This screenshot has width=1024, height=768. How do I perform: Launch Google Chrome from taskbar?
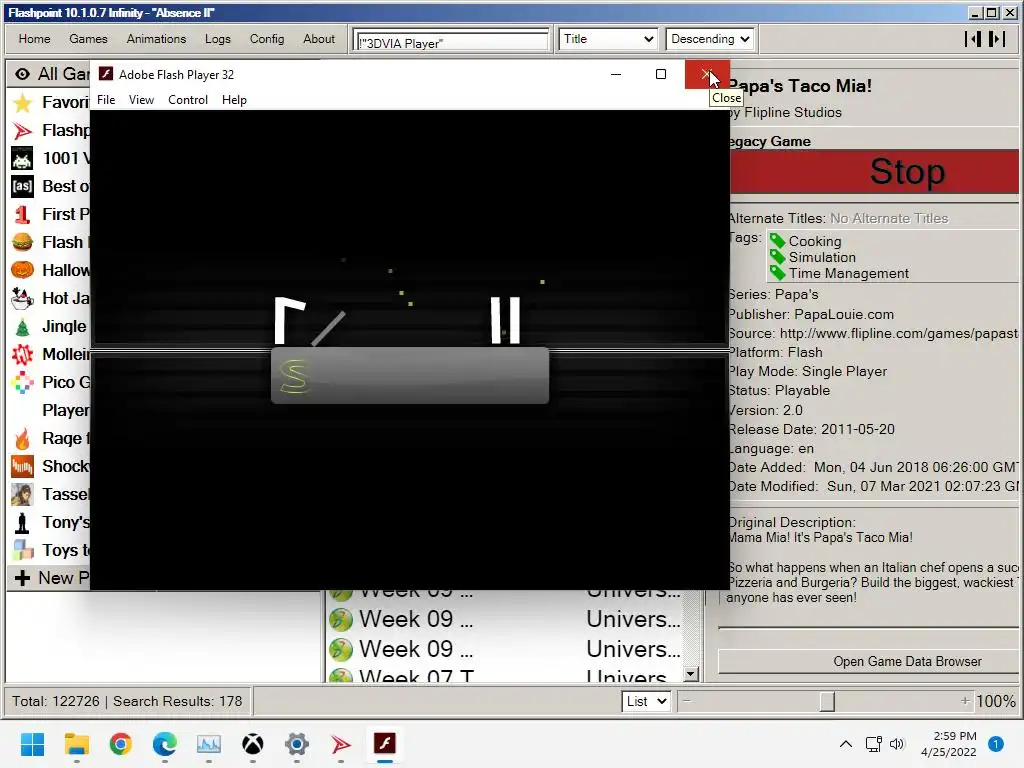tap(121, 744)
